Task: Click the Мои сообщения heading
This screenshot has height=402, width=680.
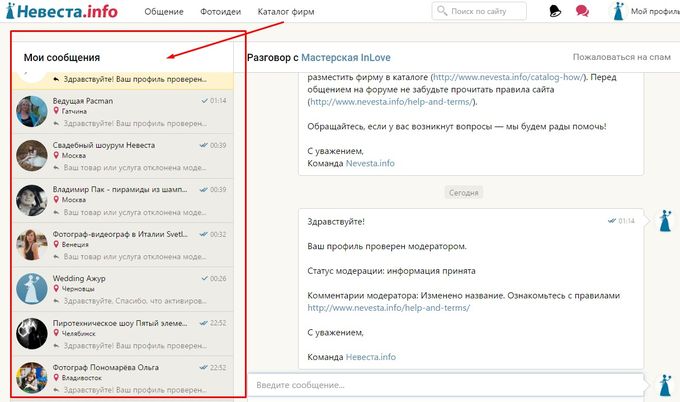Action: click(x=62, y=58)
